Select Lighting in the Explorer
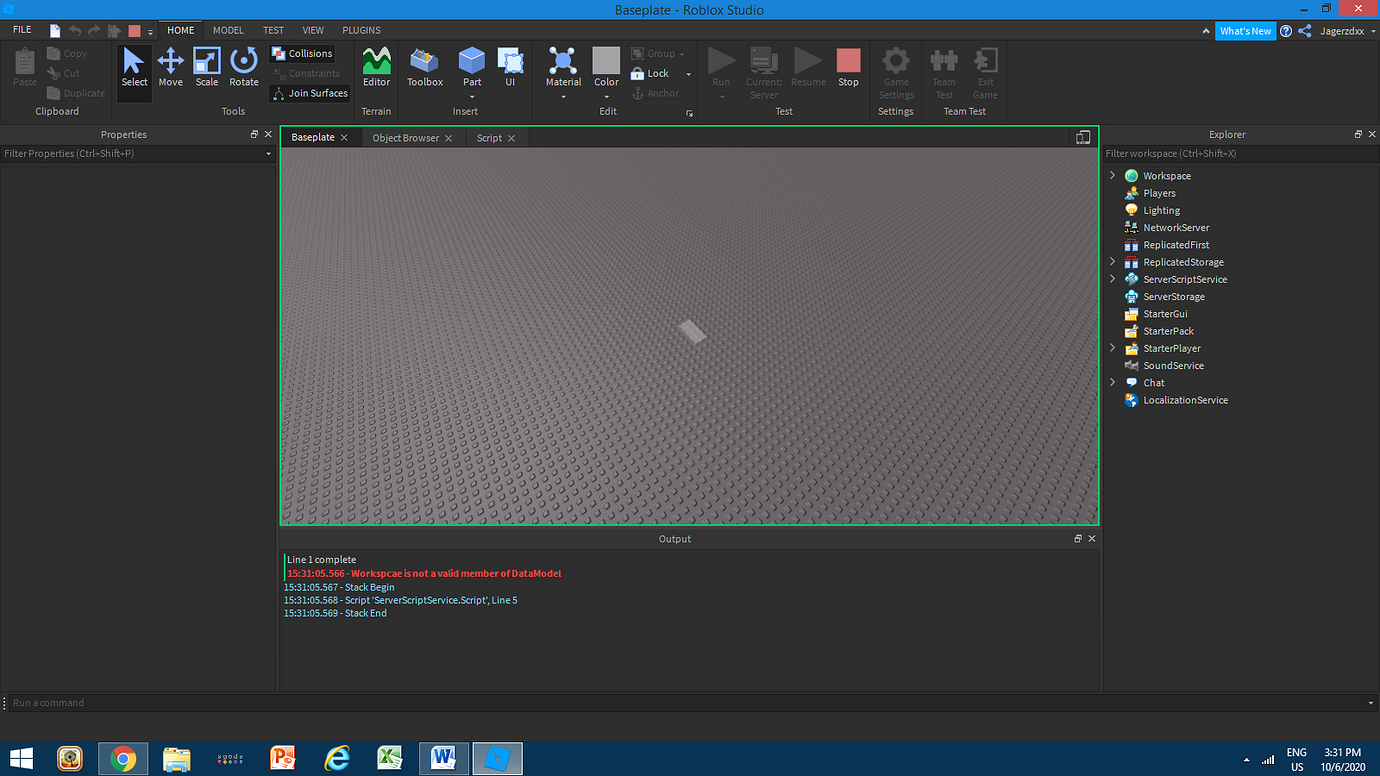This screenshot has height=776, width=1380. pyautogui.click(x=1161, y=210)
